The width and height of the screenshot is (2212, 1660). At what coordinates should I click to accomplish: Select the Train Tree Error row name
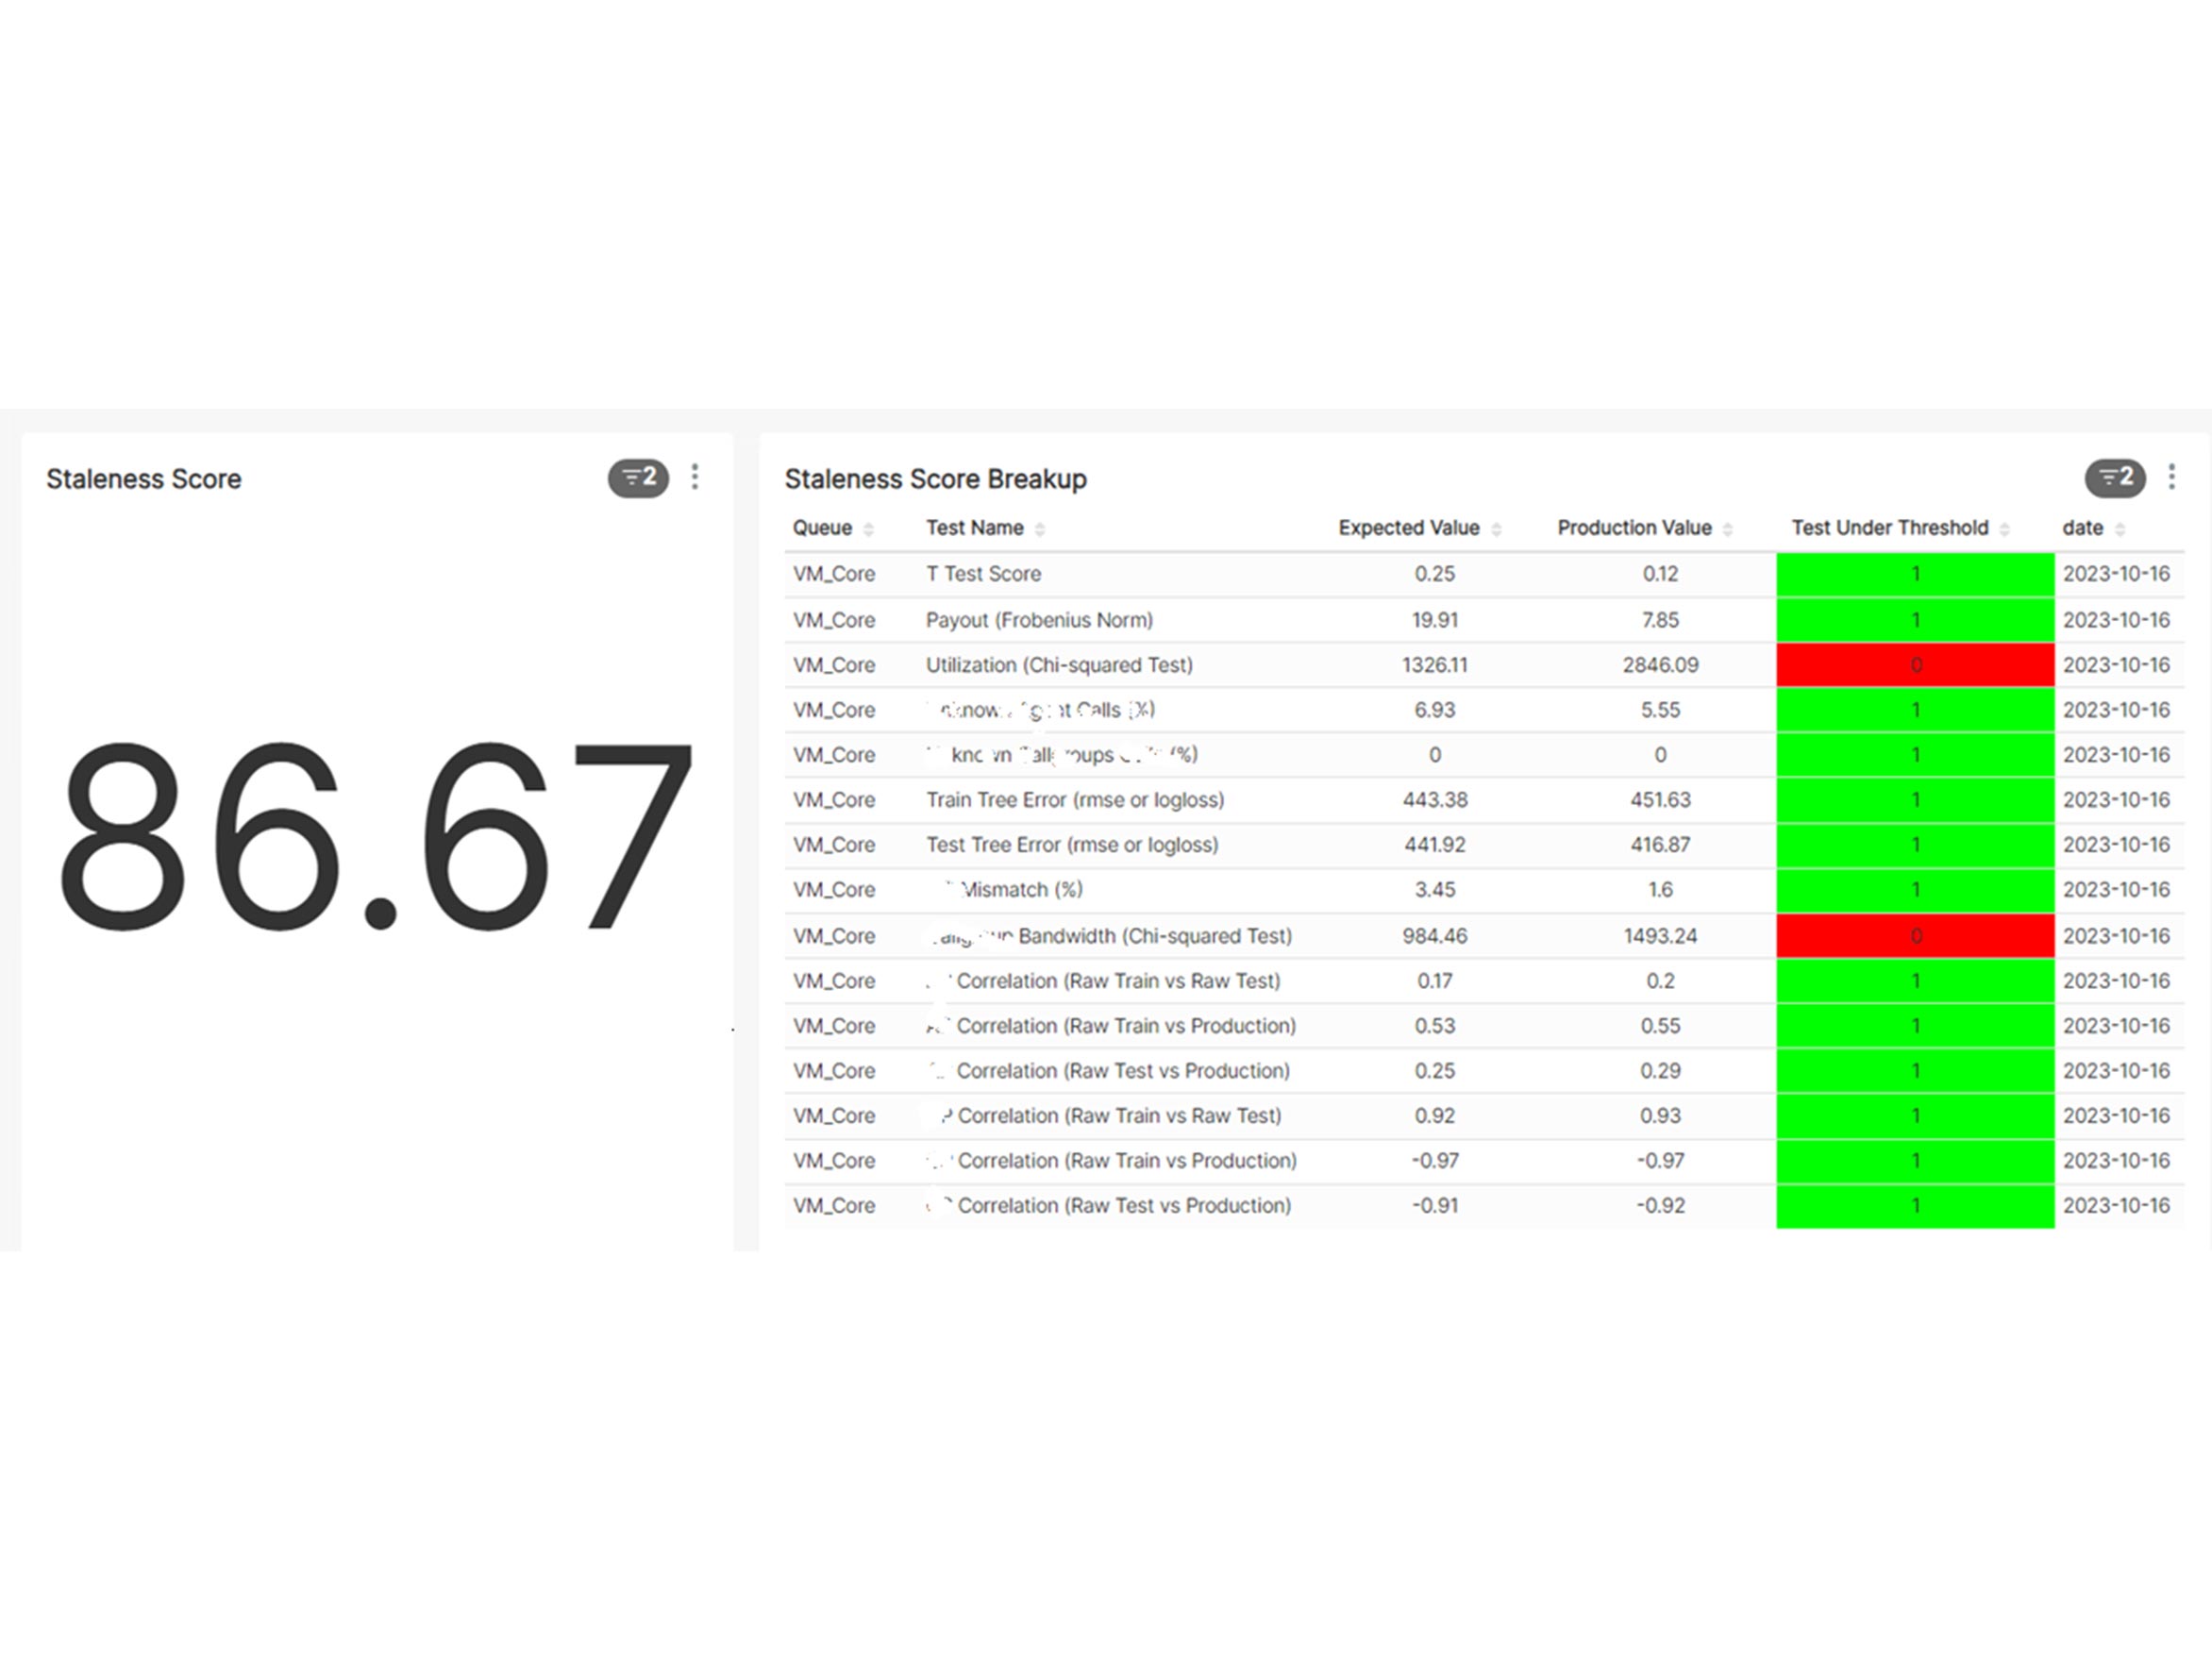click(1074, 800)
